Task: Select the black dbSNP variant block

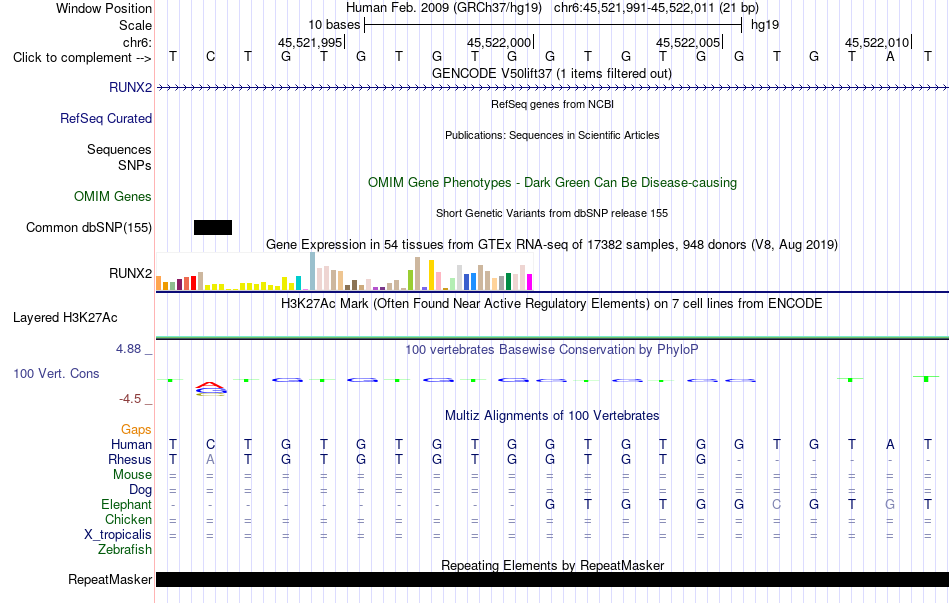Action: (x=213, y=227)
